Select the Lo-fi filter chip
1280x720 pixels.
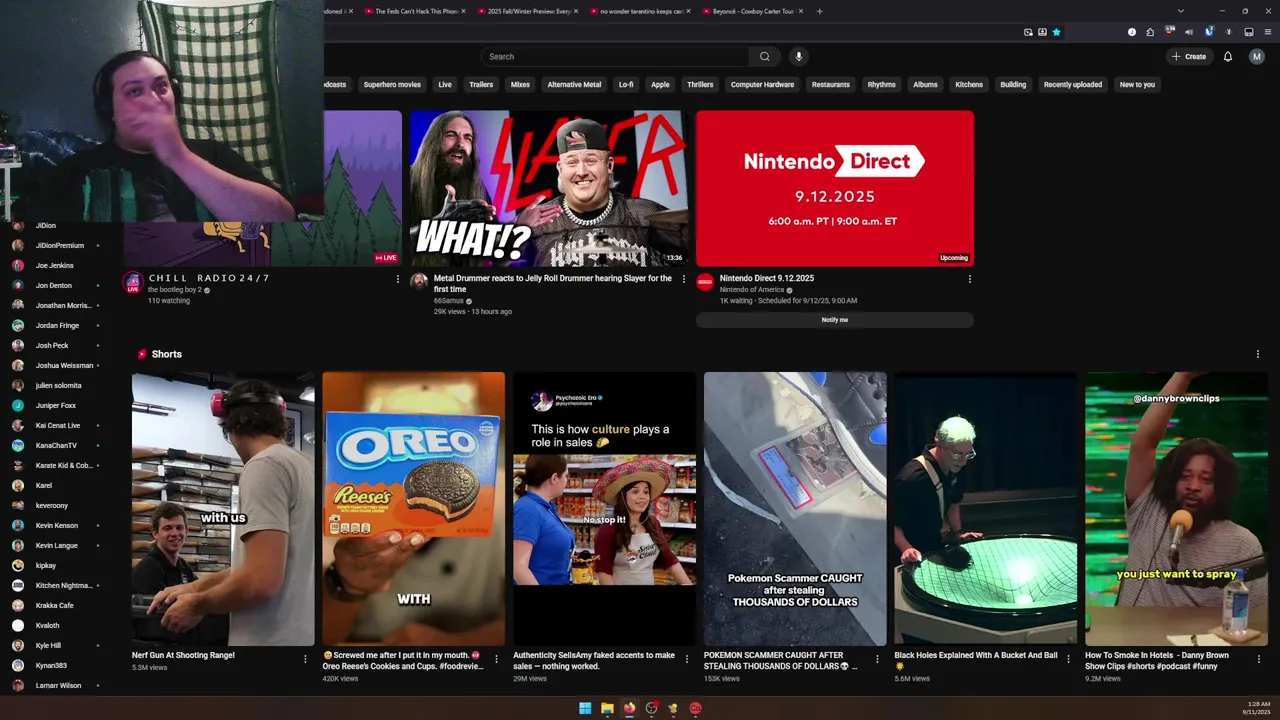pyautogui.click(x=626, y=85)
